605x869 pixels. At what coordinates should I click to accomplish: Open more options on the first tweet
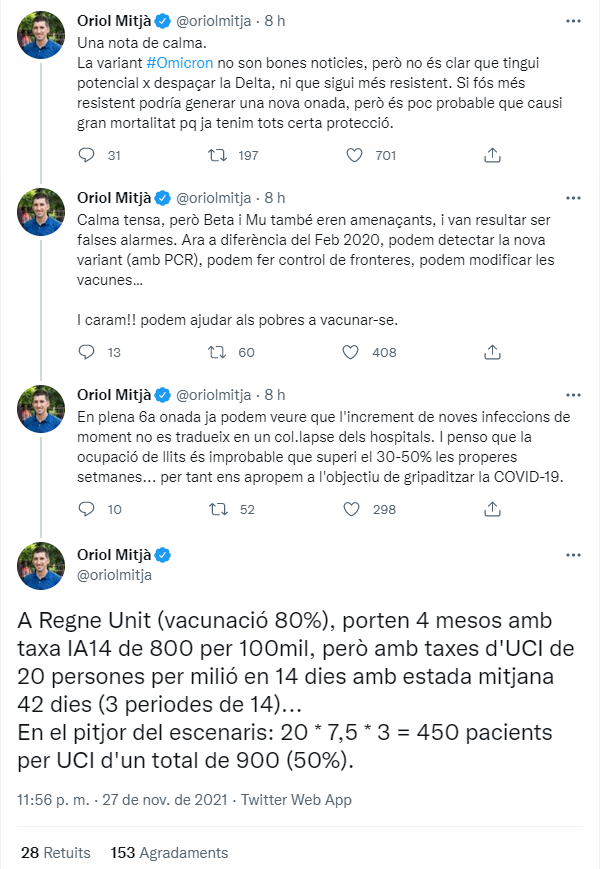click(x=571, y=20)
